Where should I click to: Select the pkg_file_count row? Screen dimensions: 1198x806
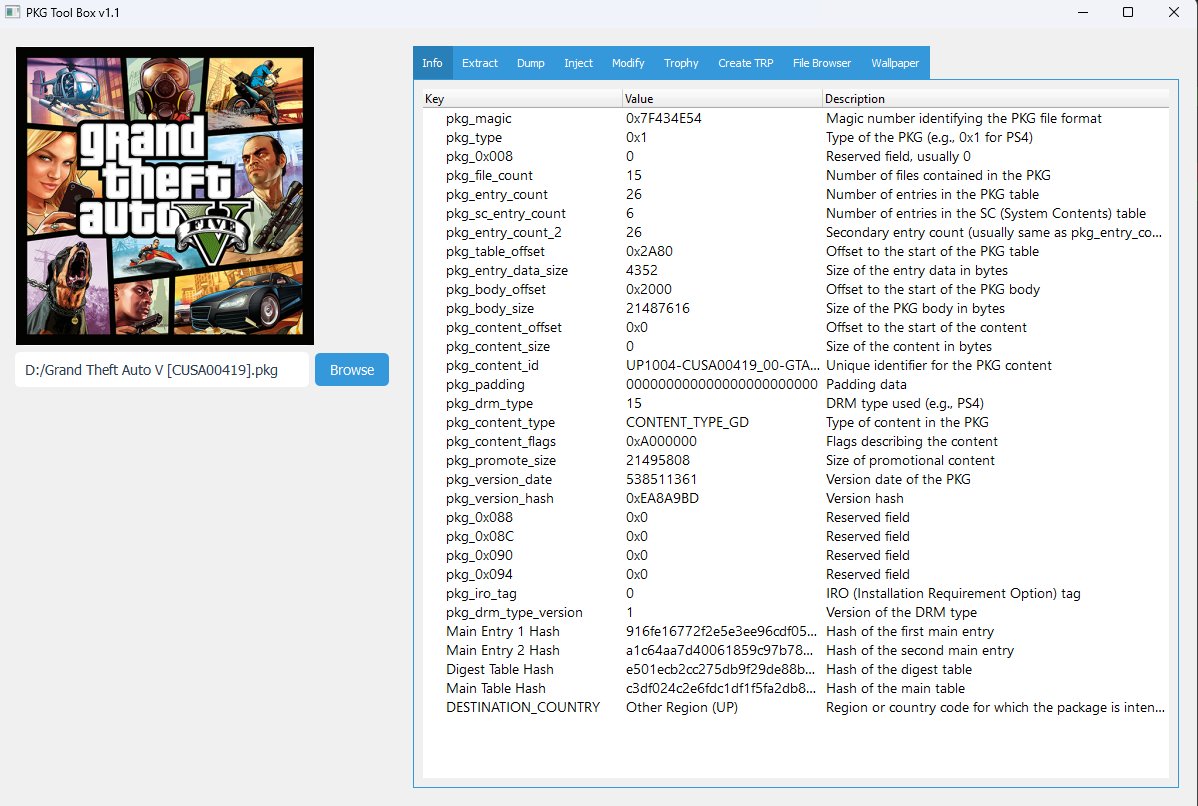(x=795, y=176)
